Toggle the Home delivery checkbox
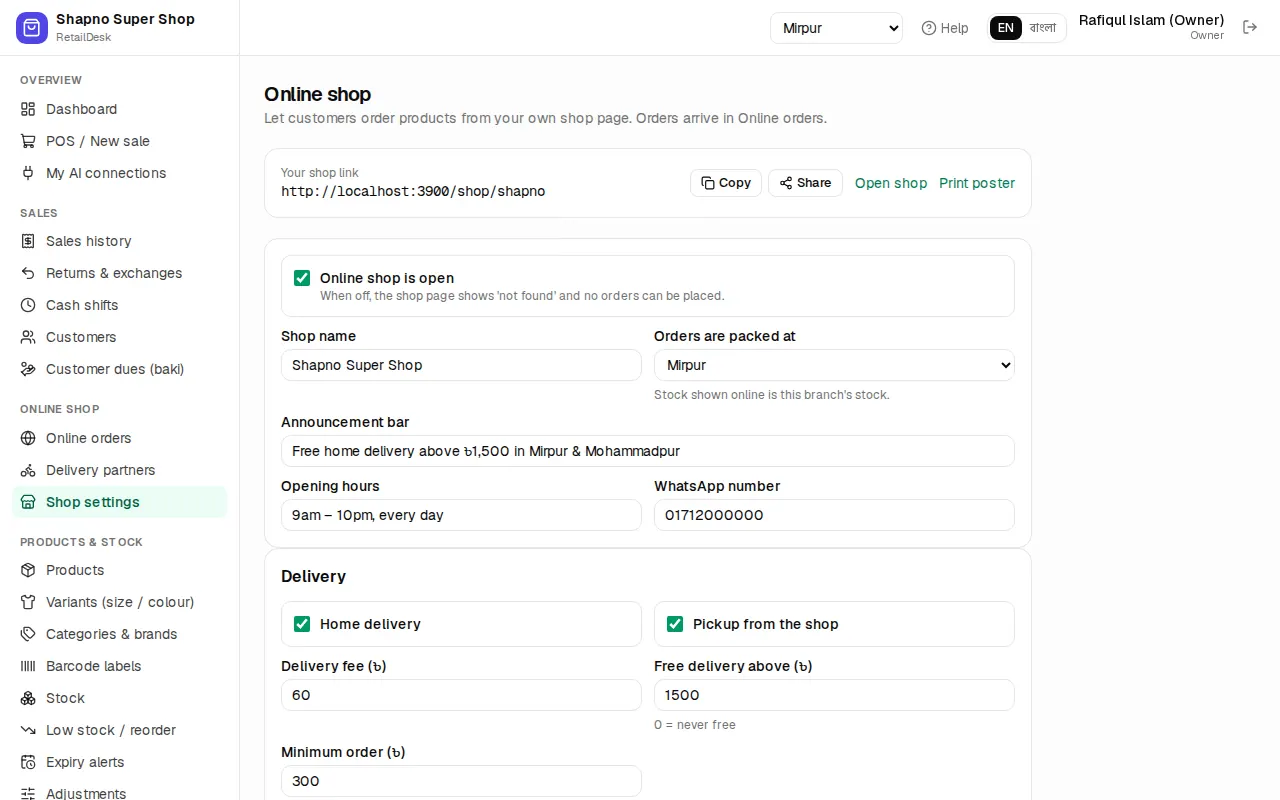Viewport: 1280px width, 800px height. [302, 624]
